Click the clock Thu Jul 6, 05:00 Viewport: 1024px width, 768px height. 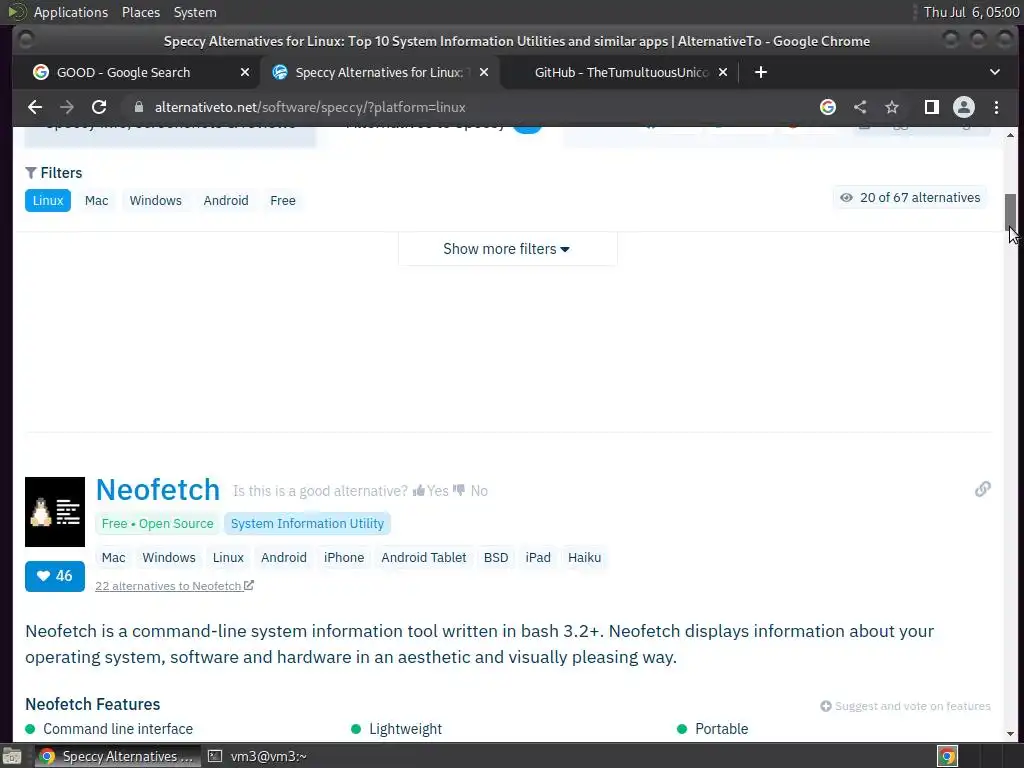[971, 12]
